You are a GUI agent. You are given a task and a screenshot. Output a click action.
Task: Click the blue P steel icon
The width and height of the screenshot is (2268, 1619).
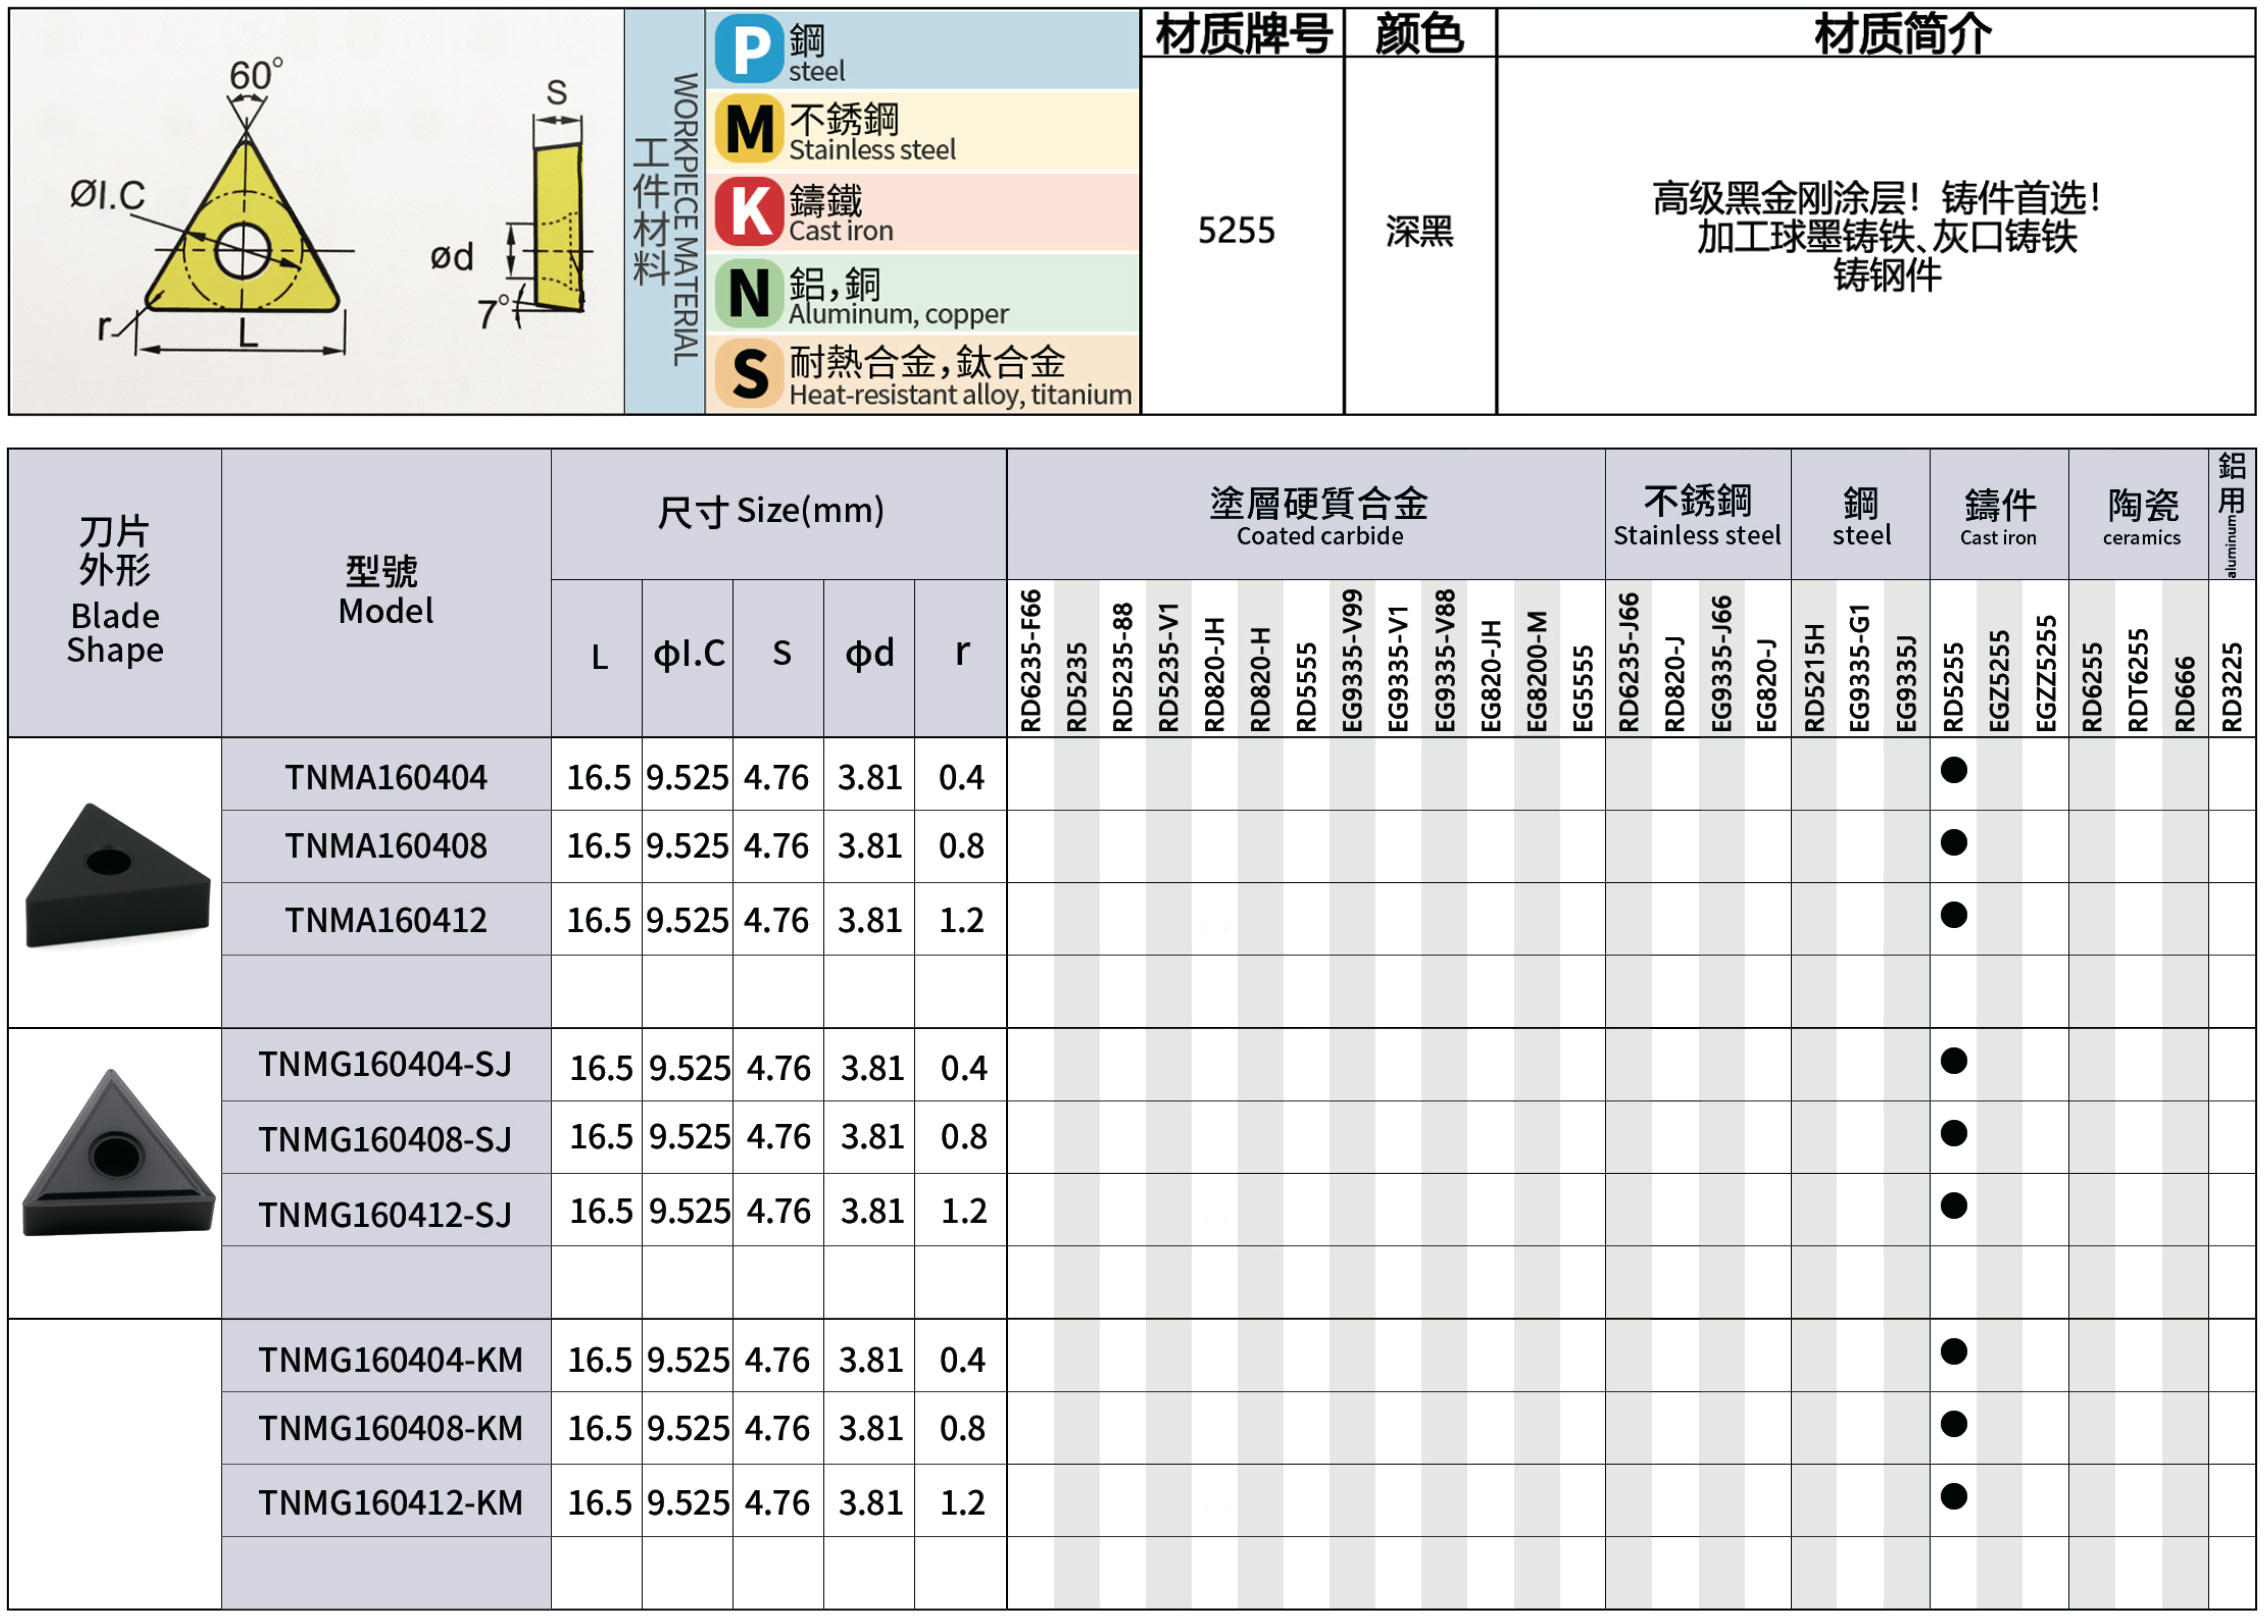point(749,49)
